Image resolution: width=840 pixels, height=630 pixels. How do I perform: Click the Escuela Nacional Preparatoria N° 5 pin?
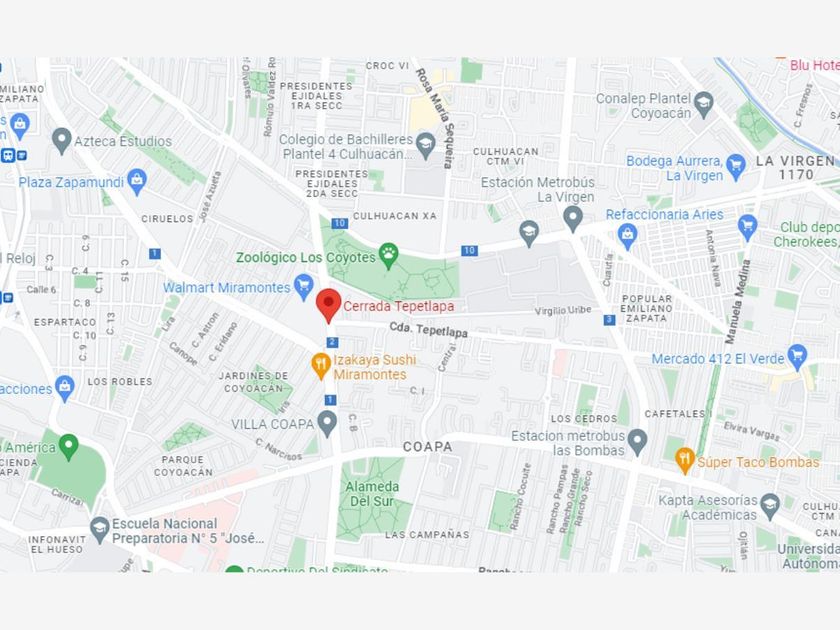[x=99, y=530]
